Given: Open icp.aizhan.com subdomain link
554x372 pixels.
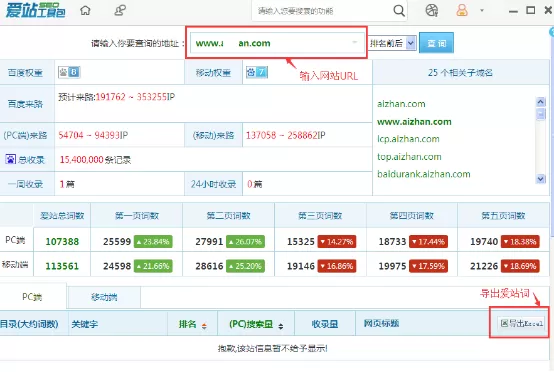Looking at the screenshot, I should coord(408,139).
